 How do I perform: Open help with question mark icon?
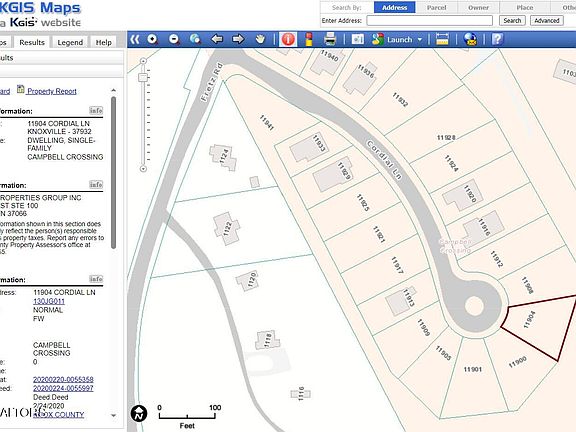[497, 39]
